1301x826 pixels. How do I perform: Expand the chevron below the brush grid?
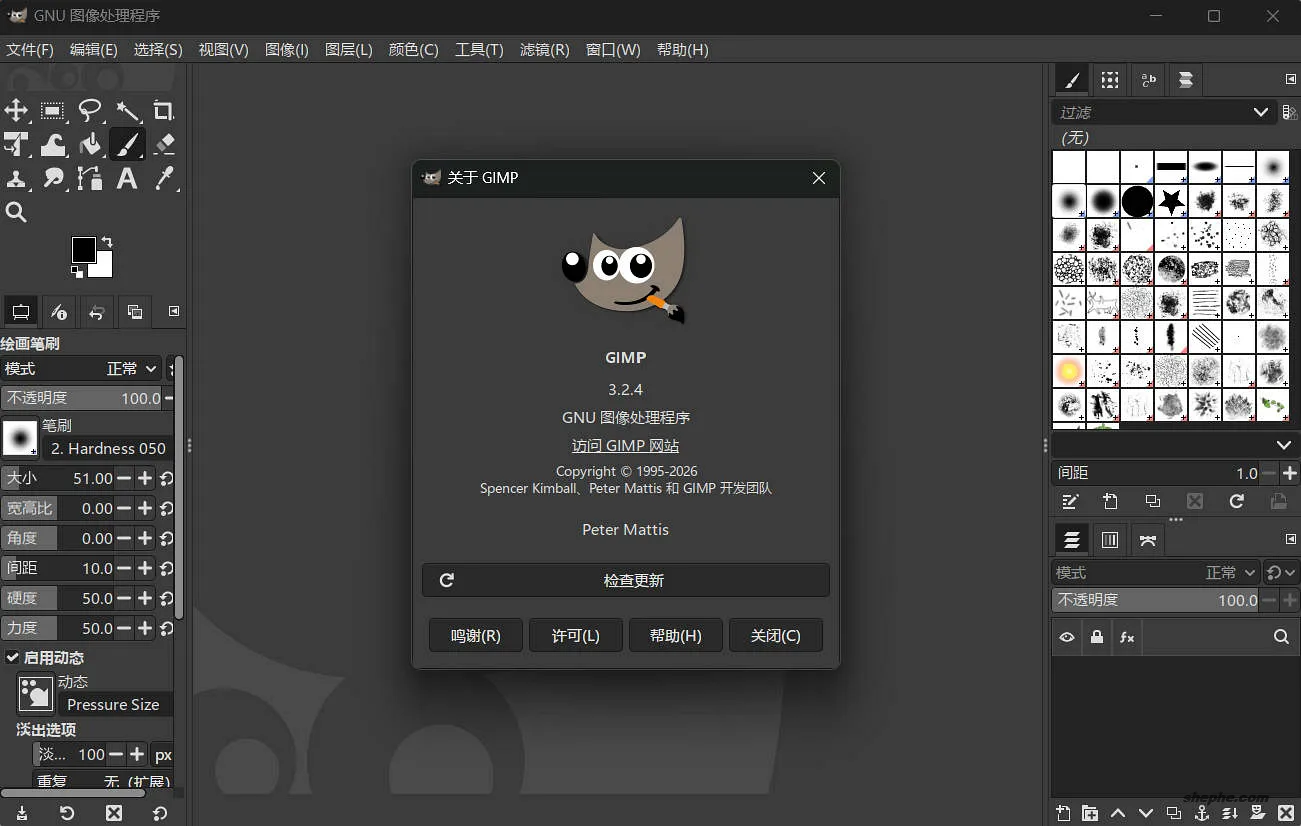click(1284, 445)
